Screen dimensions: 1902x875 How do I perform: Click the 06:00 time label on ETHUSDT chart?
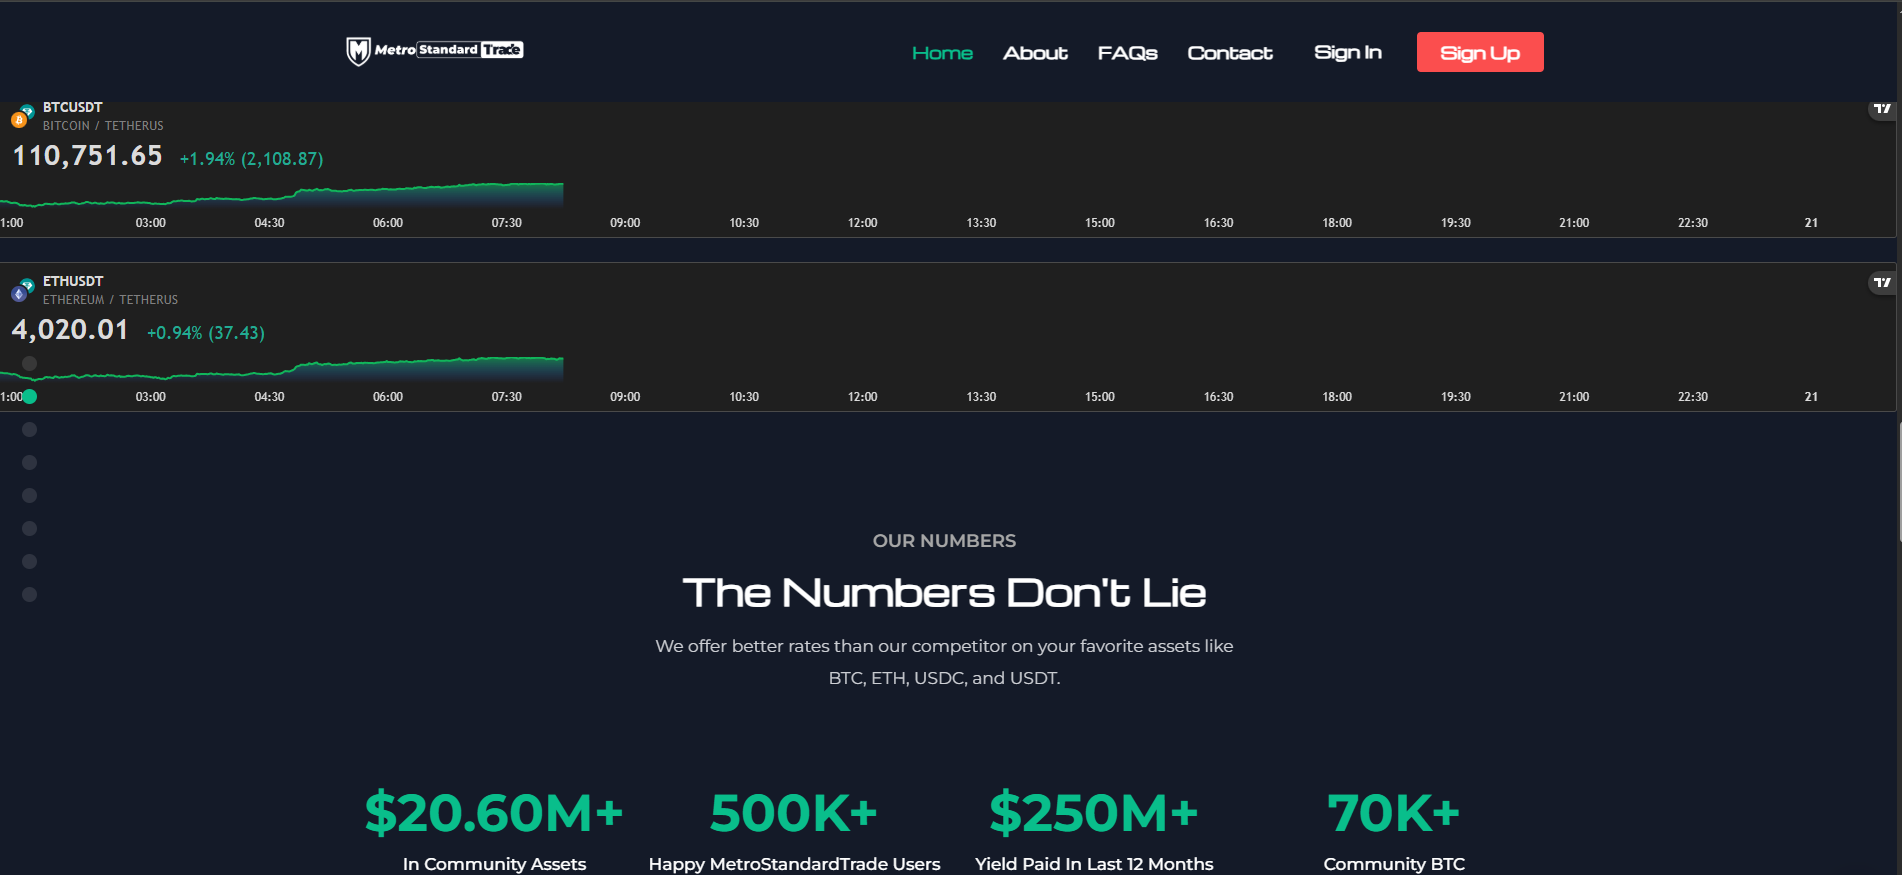coord(388,397)
